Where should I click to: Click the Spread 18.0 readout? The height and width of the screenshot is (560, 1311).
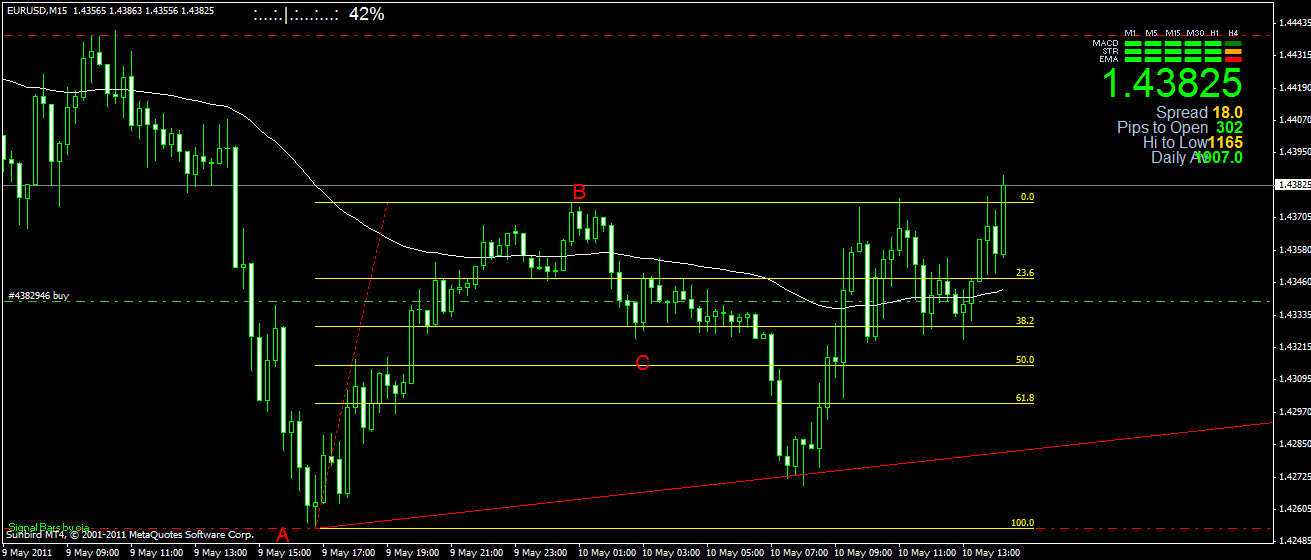(x=1199, y=113)
